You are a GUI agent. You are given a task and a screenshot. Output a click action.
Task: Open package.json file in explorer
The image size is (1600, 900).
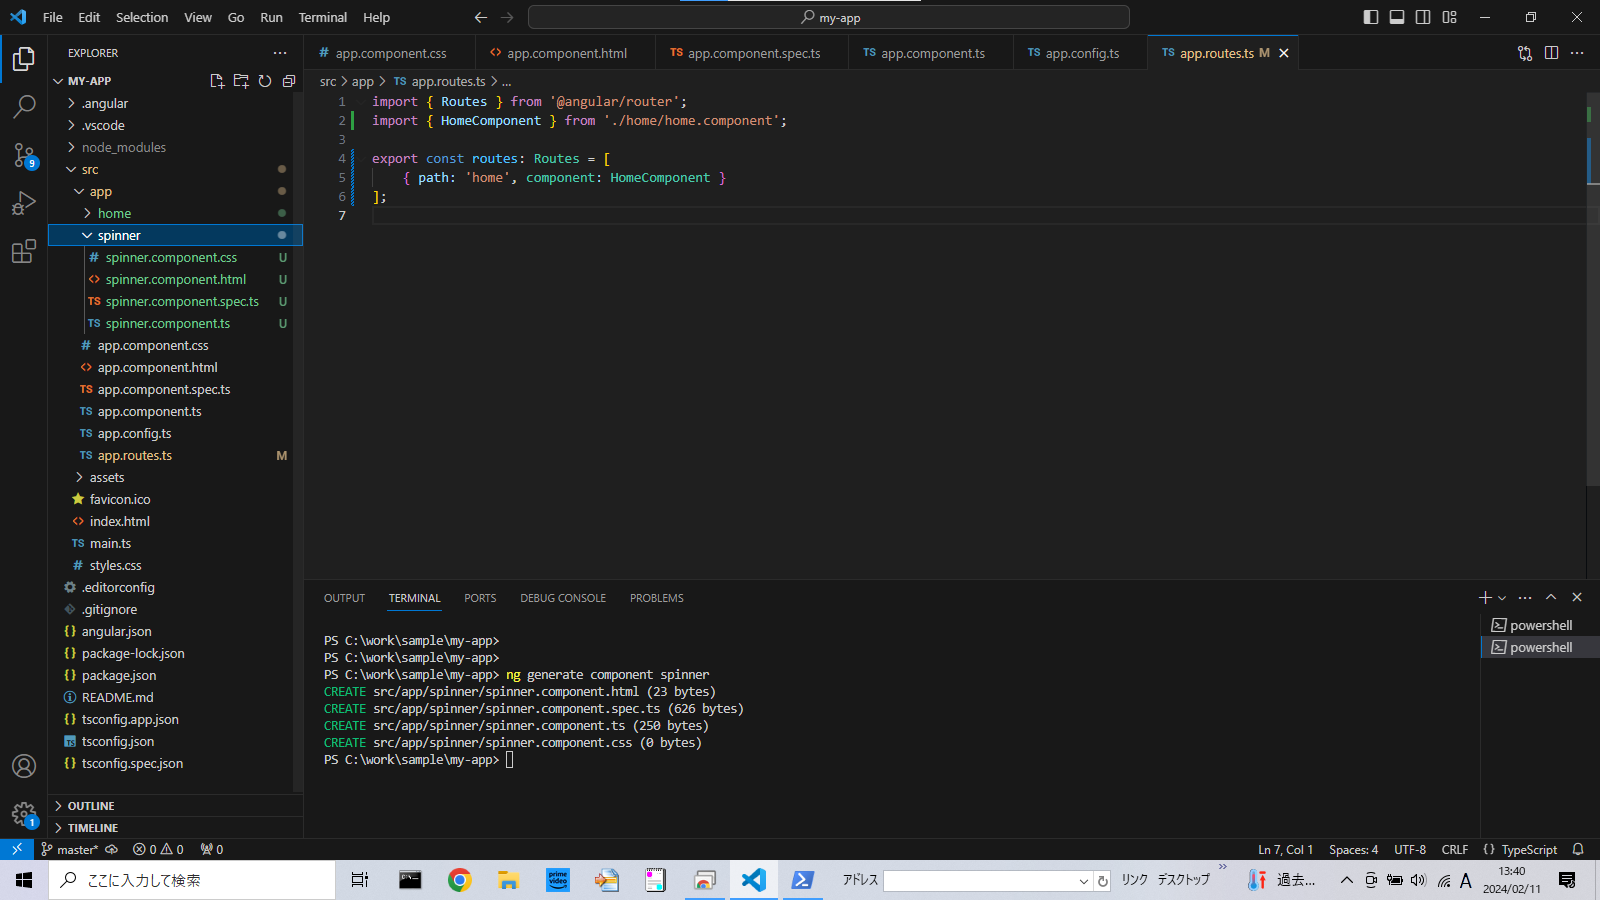[175, 675]
